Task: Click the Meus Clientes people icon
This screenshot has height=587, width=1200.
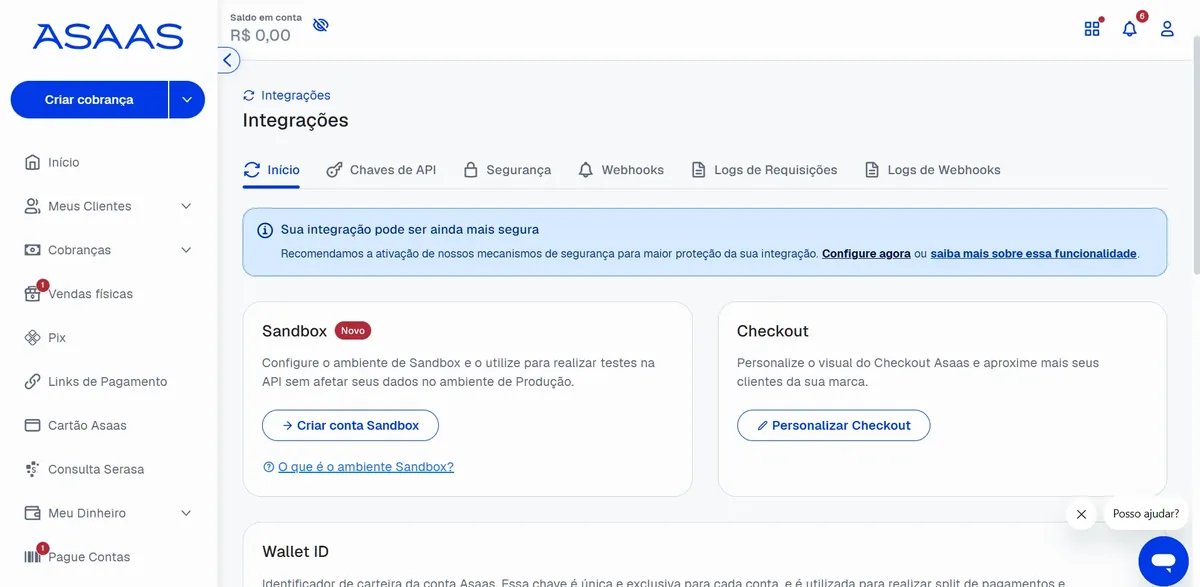Action: click(x=32, y=206)
